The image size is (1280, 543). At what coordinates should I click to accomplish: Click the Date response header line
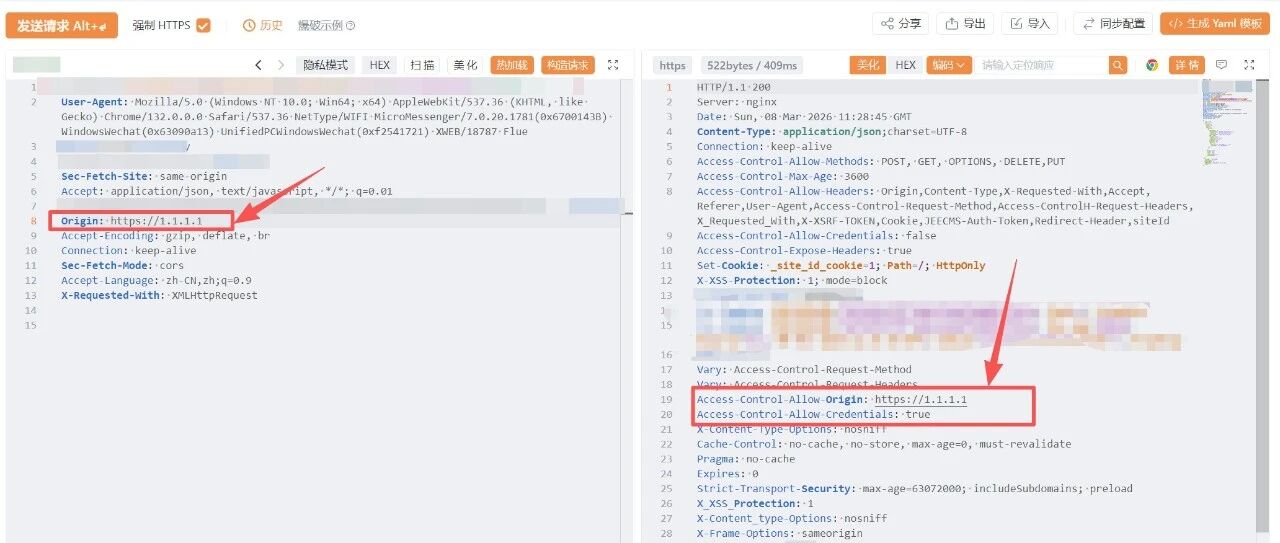804,117
